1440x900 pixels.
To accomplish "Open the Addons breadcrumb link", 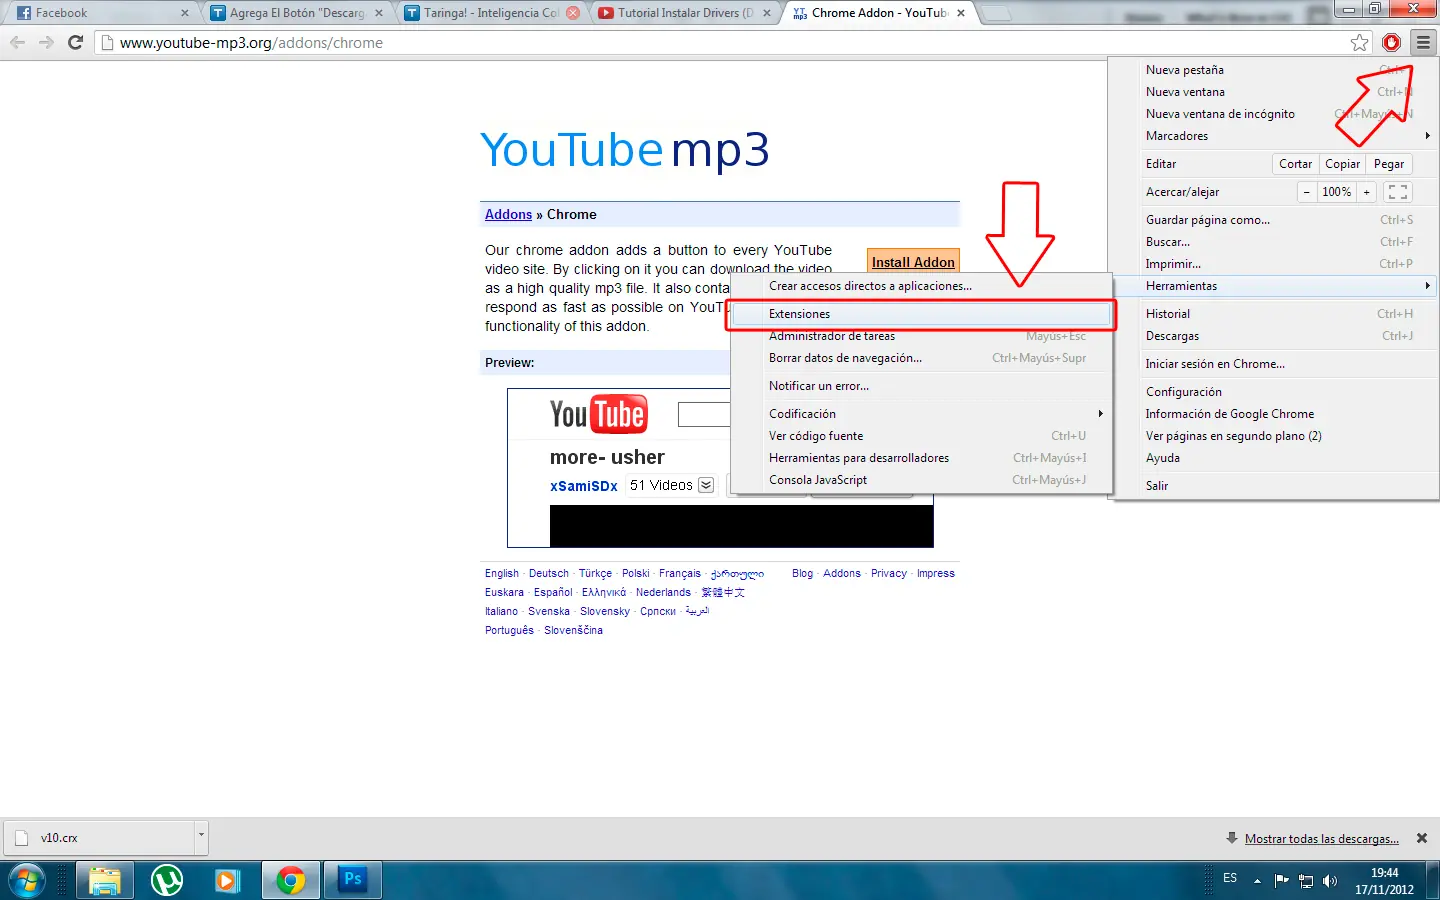I will 508,214.
